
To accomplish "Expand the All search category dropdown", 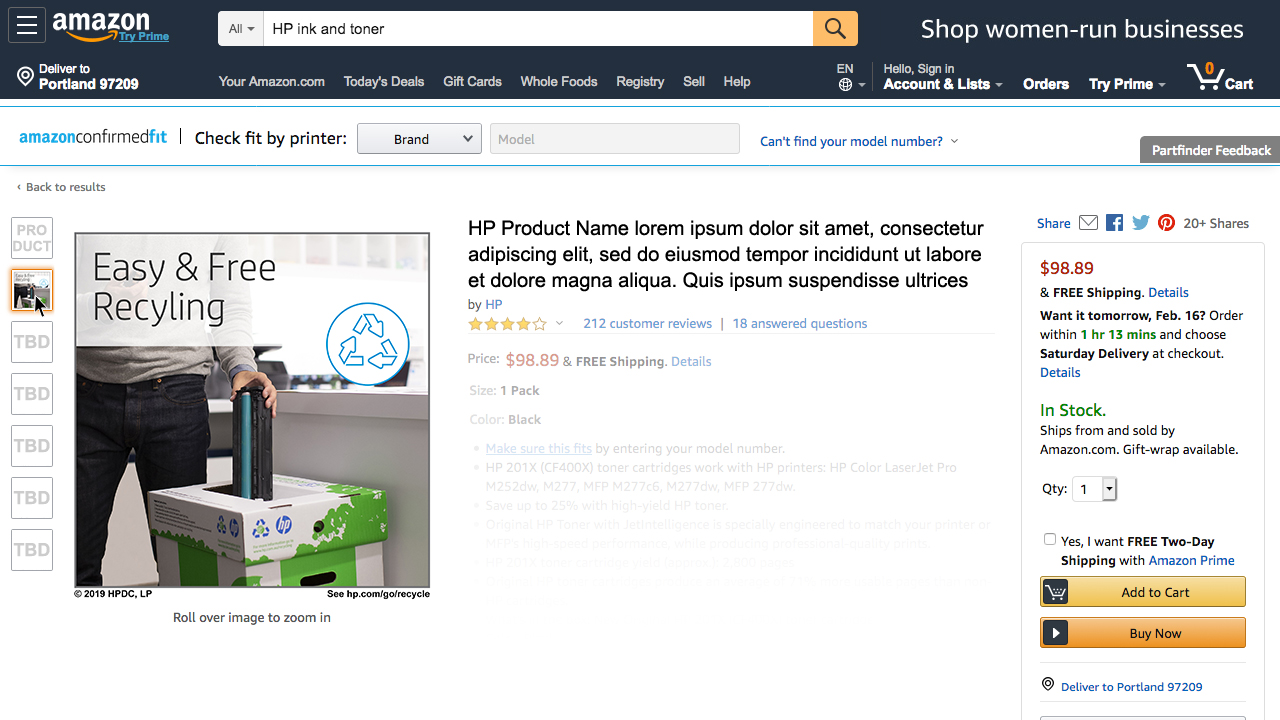I will pyautogui.click(x=241, y=29).
